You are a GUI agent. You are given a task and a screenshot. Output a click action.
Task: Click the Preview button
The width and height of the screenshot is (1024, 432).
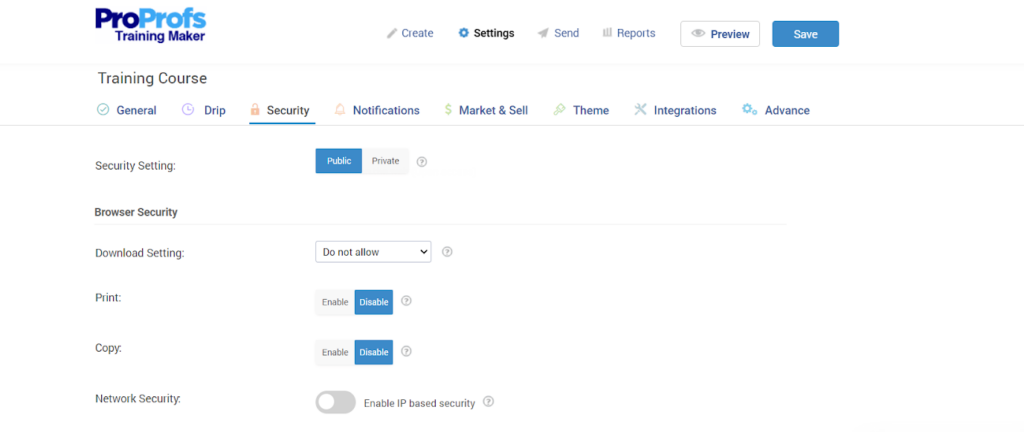click(x=720, y=34)
